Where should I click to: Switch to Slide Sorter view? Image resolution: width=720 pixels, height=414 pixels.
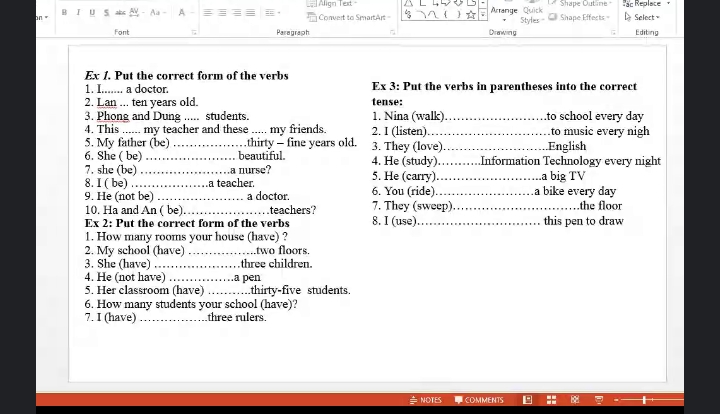point(551,400)
